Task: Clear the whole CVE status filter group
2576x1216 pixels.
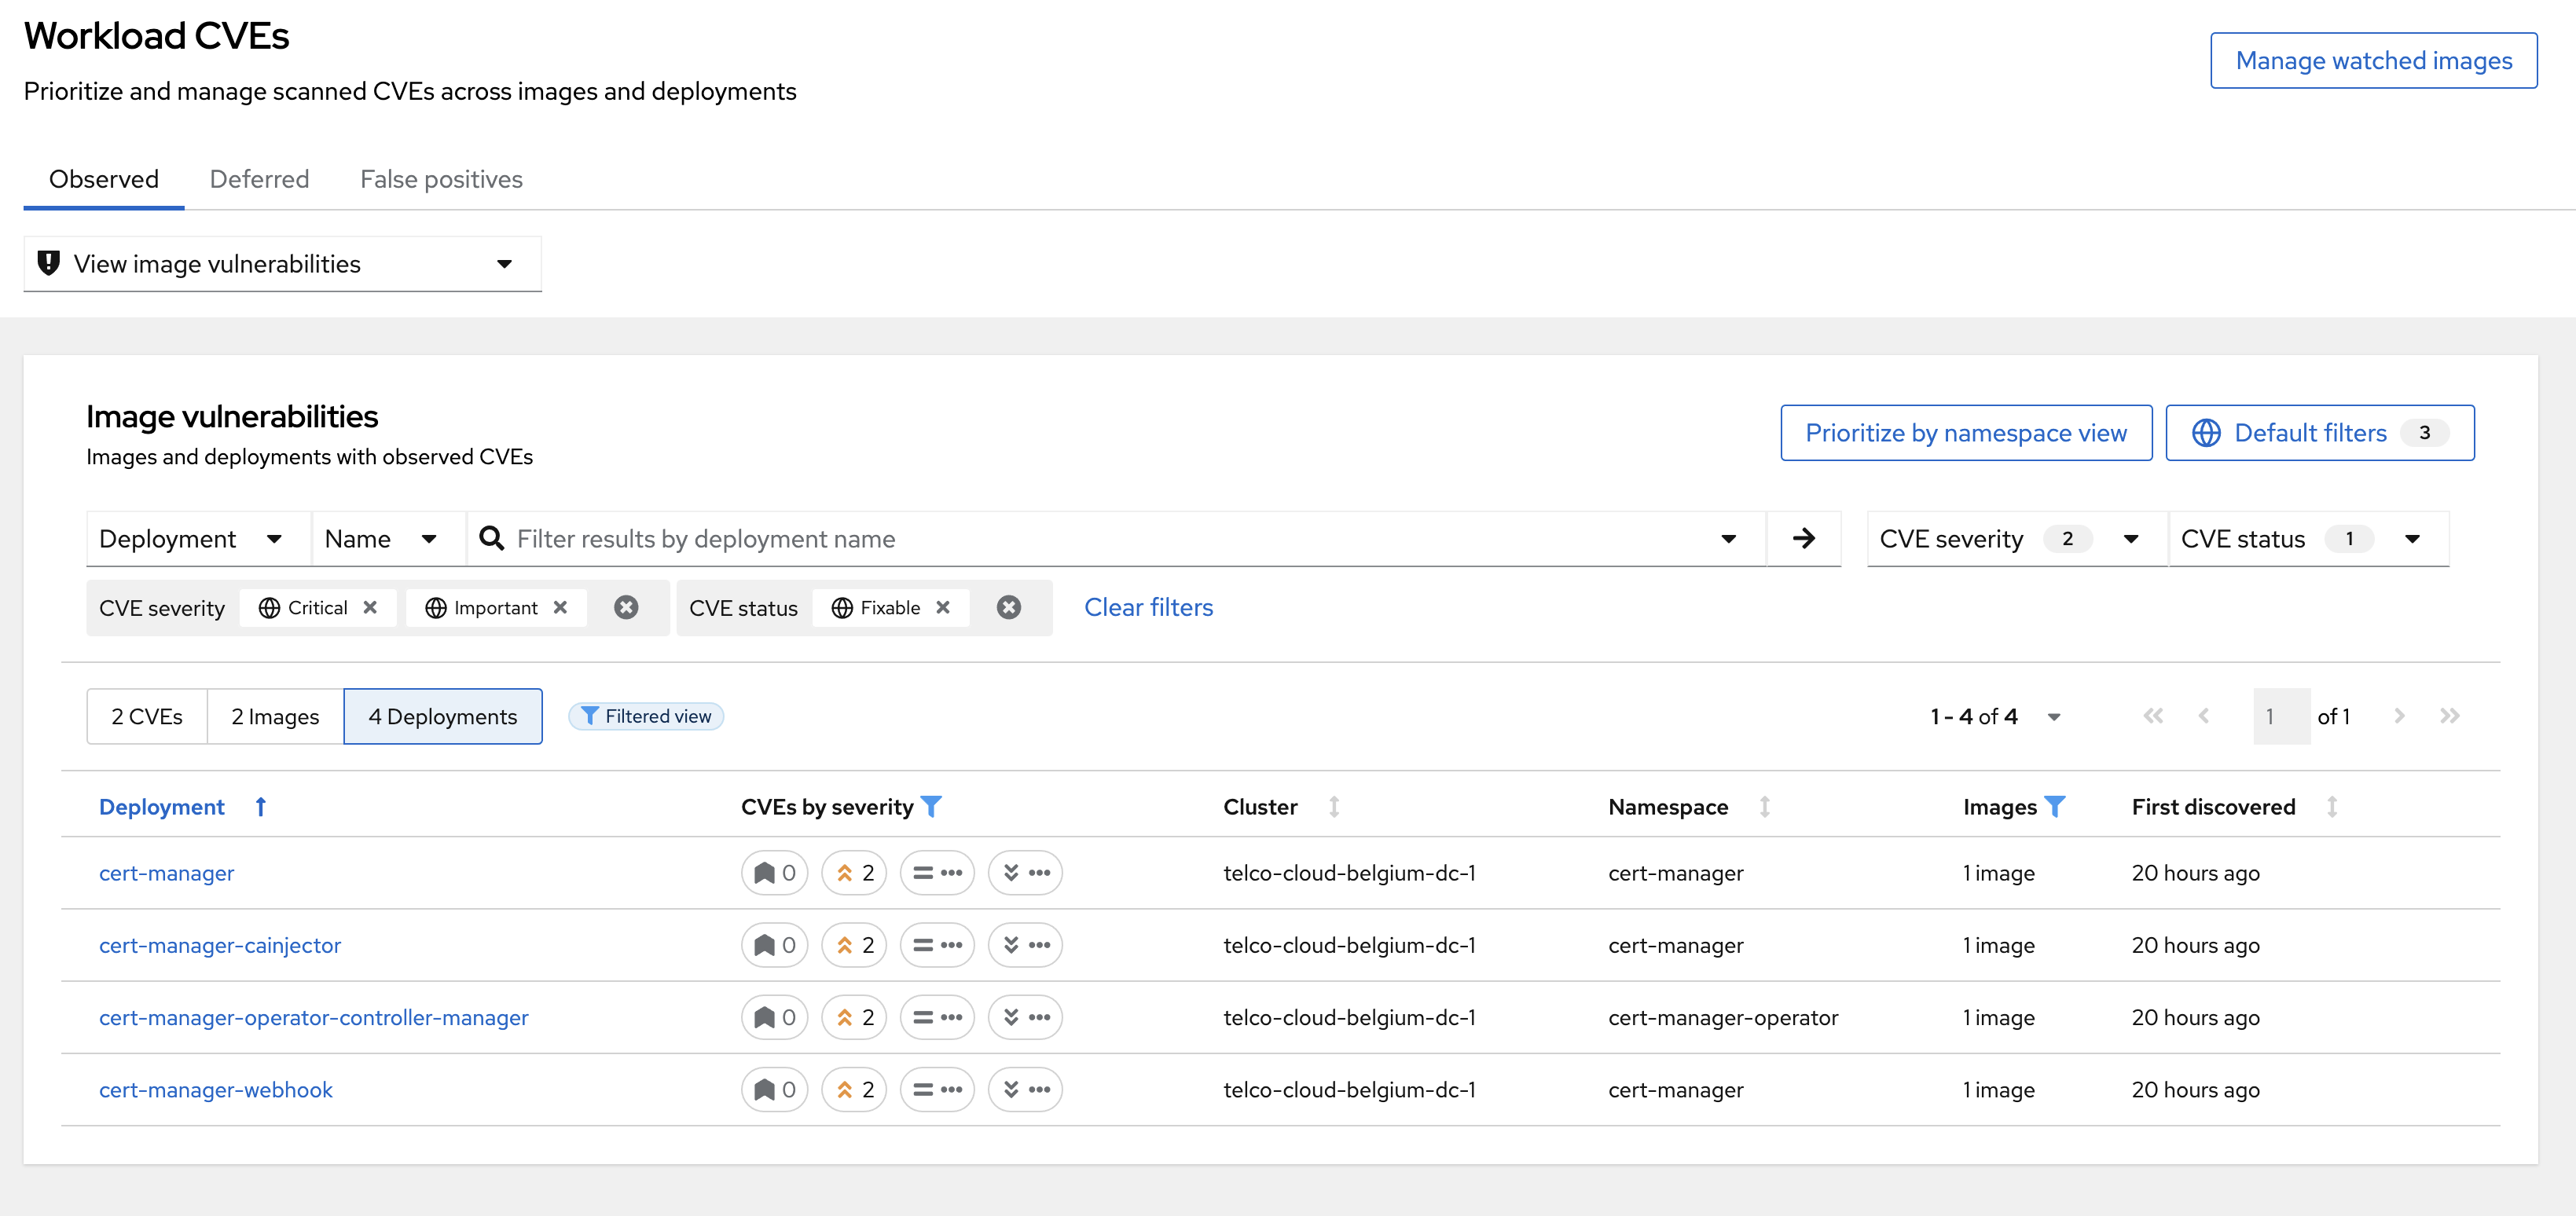Action: pos(1008,608)
